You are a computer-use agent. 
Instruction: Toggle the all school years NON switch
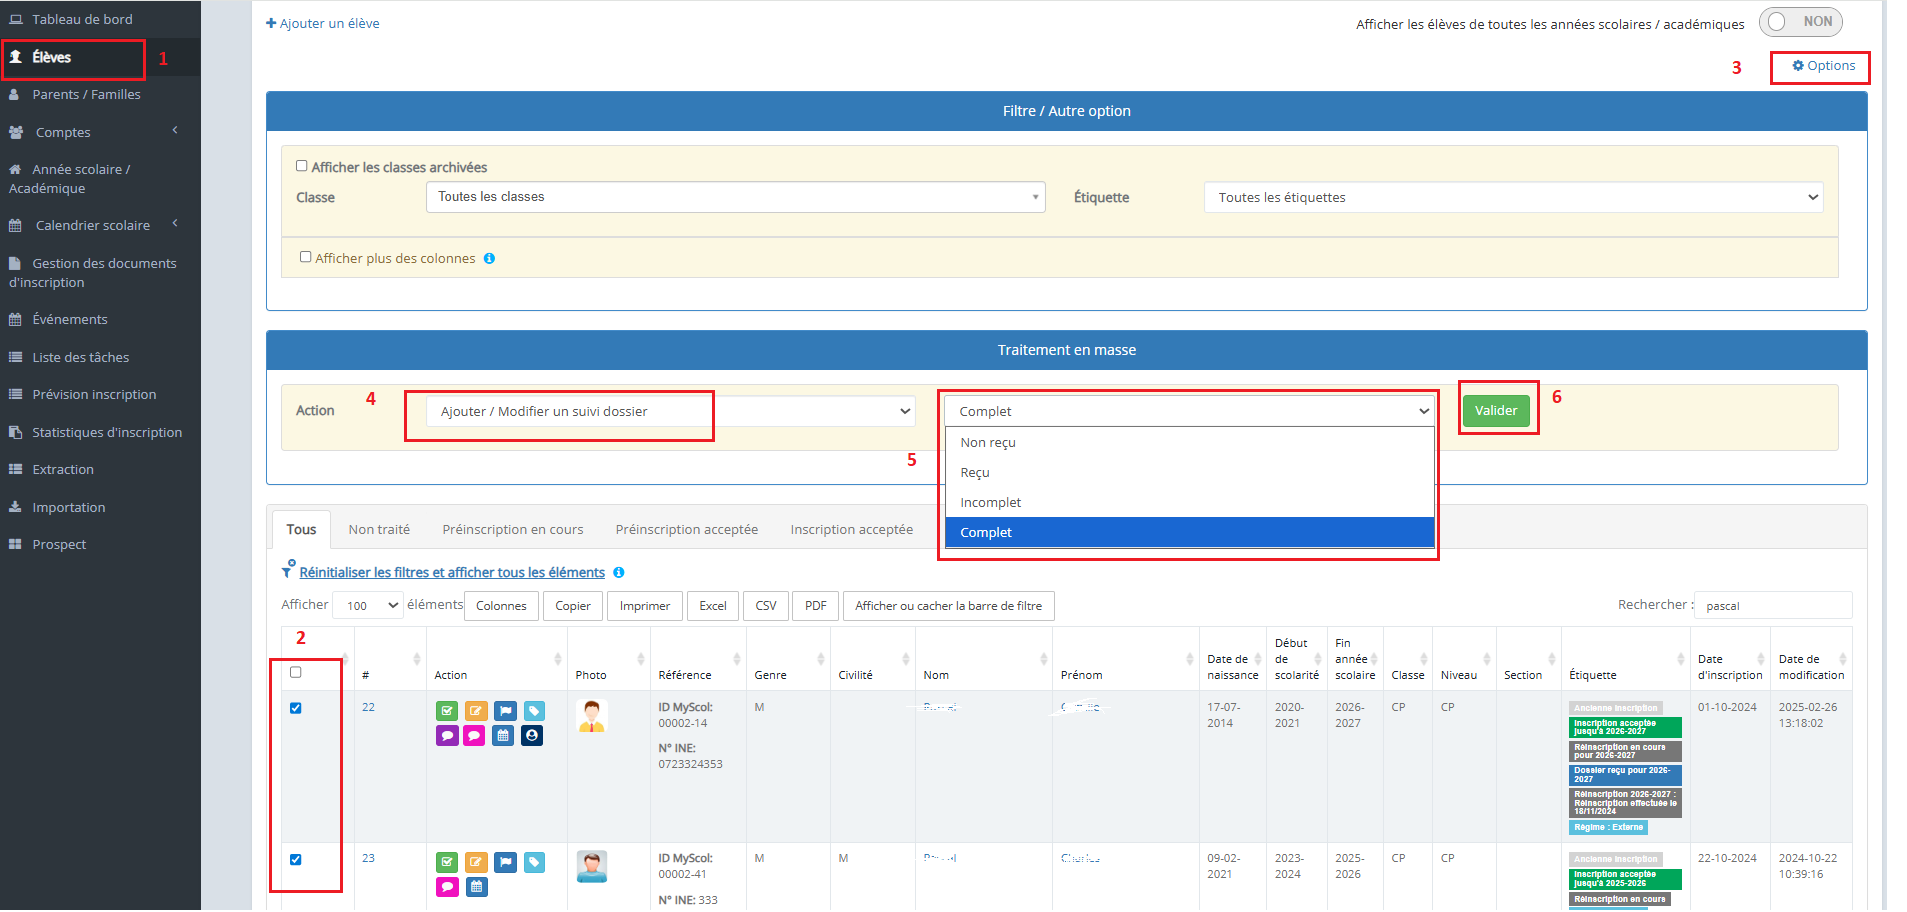(x=1800, y=22)
